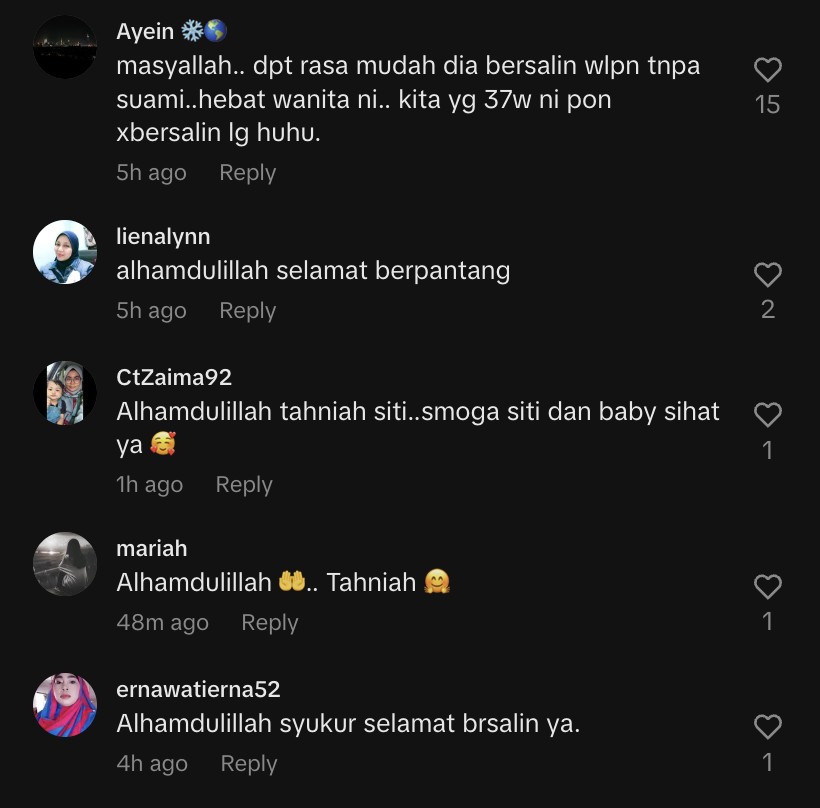Image resolution: width=820 pixels, height=808 pixels.
Task: Open the CtZaima92 username link
Action: 174,378
